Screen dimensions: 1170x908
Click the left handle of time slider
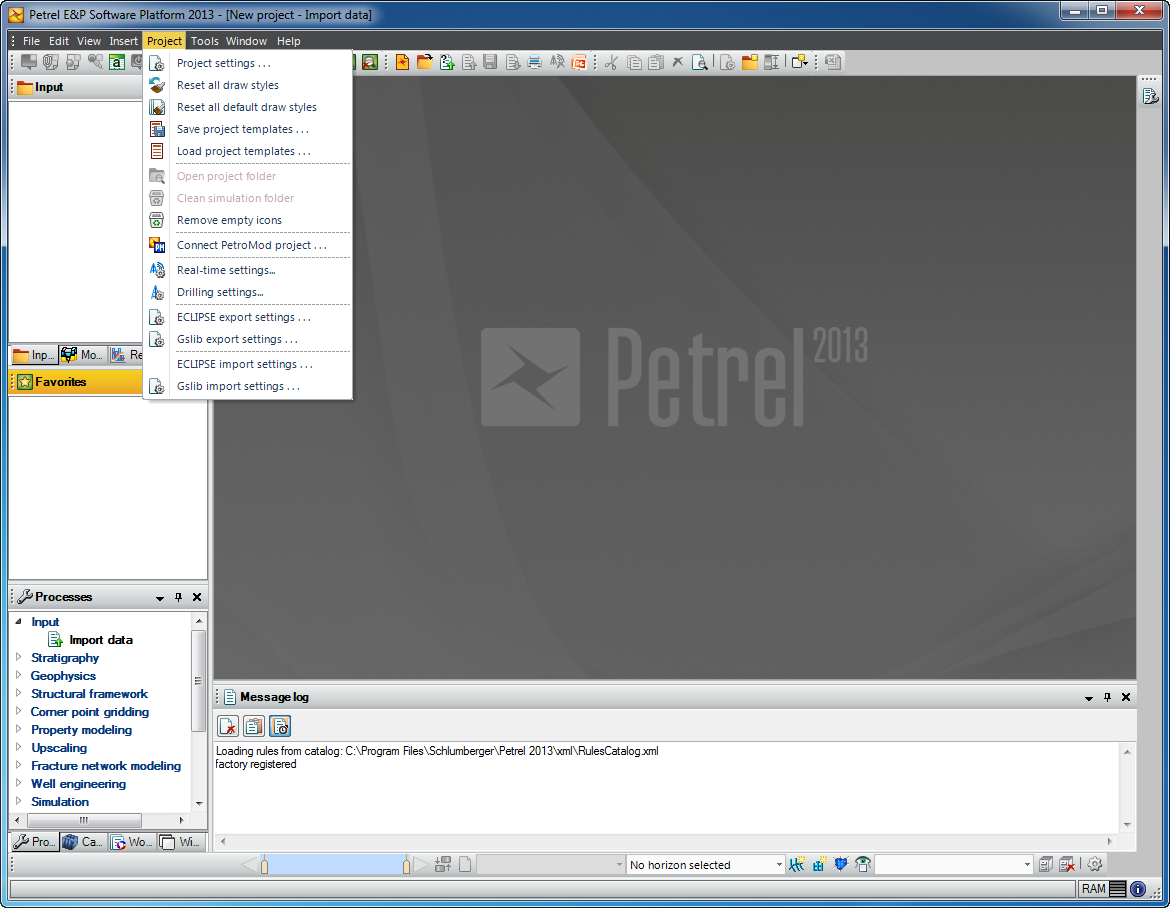[x=264, y=865]
